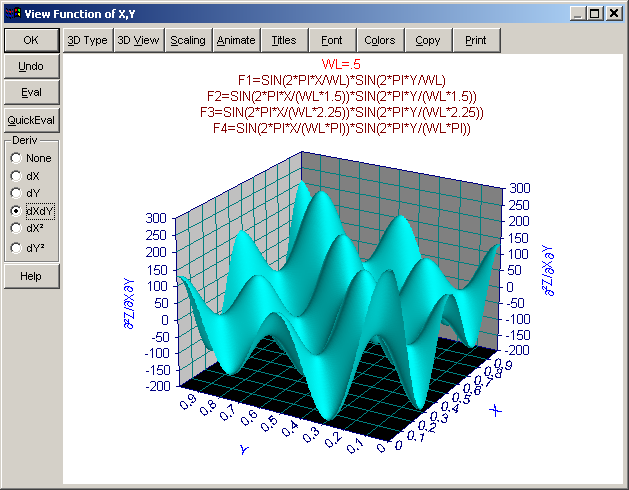Image resolution: width=629 pixels, height=490 pixels.
Task: Select the dY² derivative option
Action: pos(27,248)
